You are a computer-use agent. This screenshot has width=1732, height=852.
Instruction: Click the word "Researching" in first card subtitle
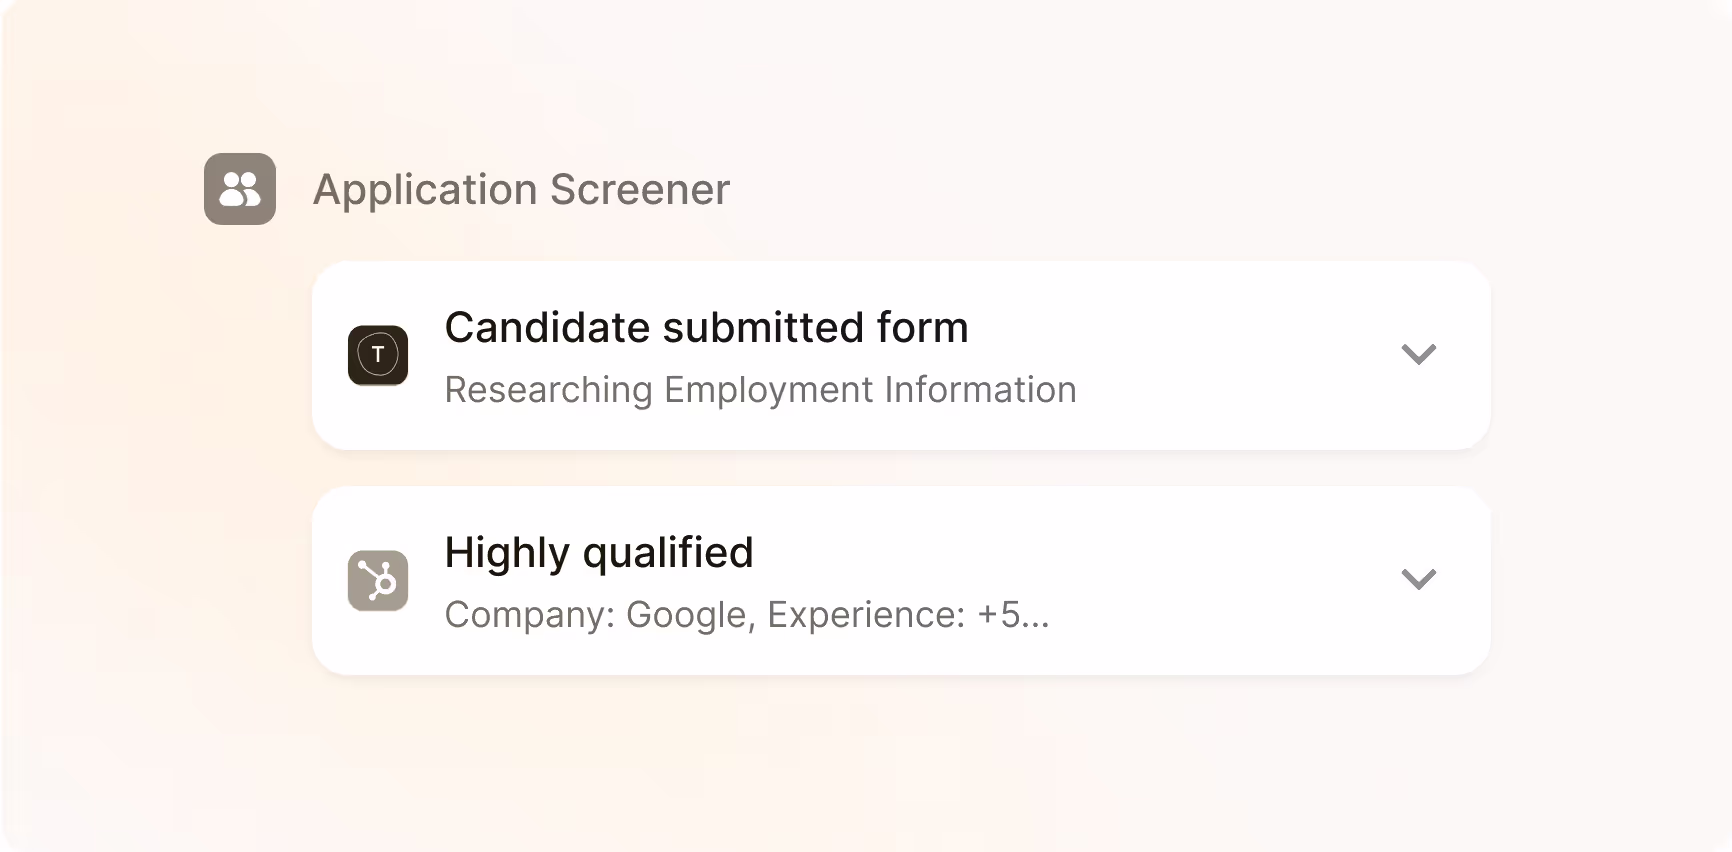[548, 390]
